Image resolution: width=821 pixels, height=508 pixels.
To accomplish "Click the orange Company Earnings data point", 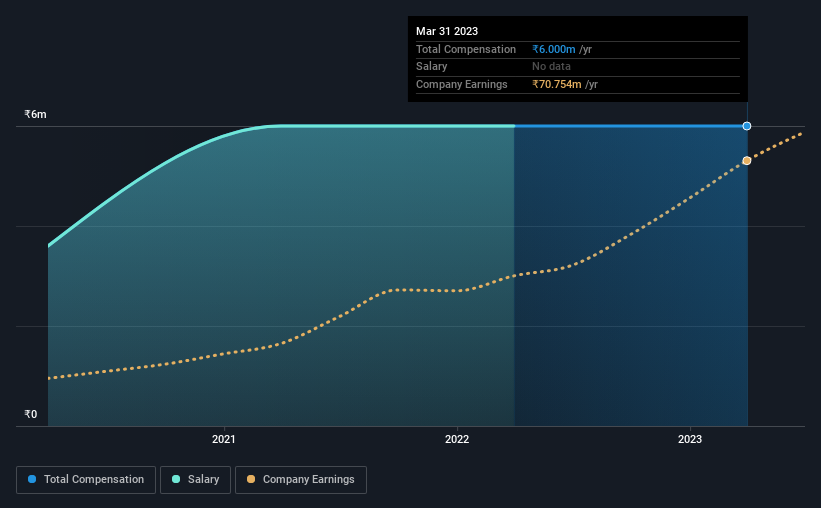I will pos(747,161).
